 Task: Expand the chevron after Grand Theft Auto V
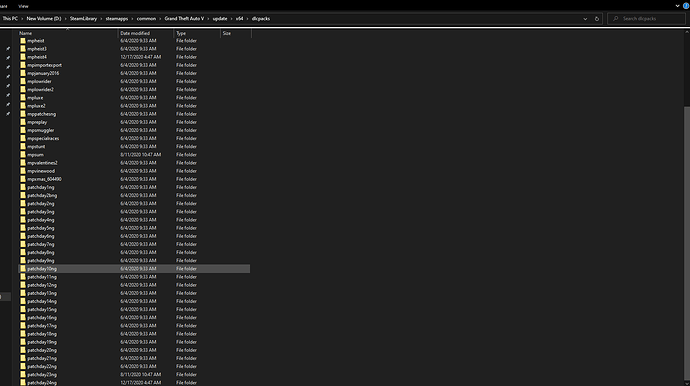[x=209, y=18]
